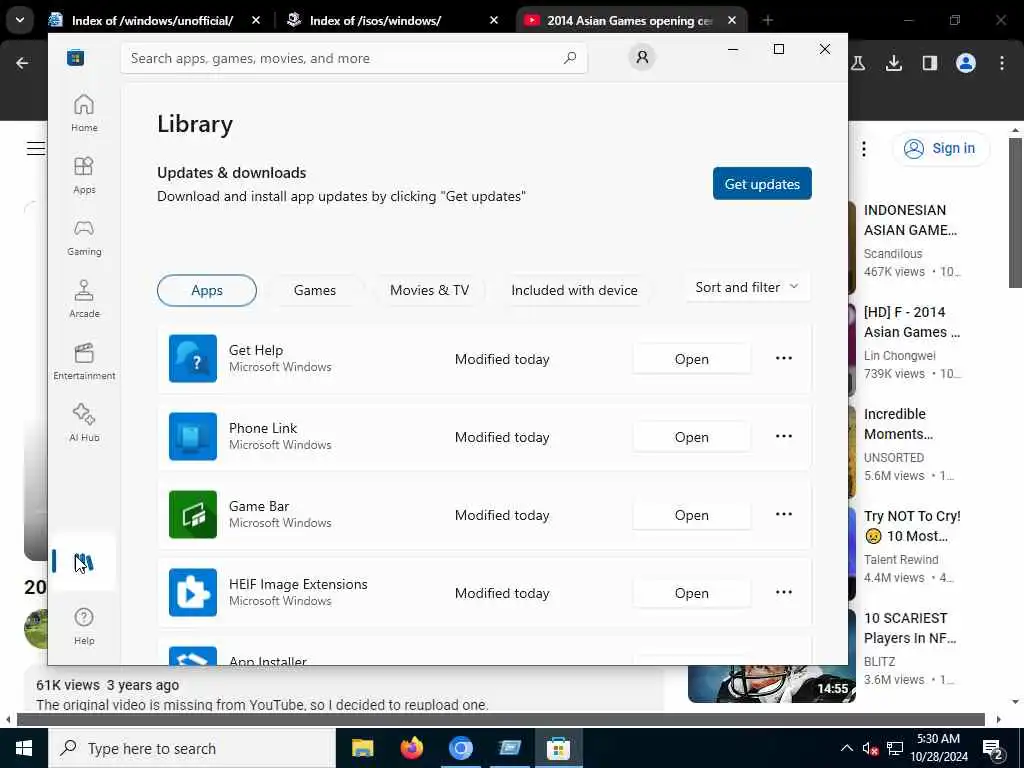Viewport: 1024px width, 768px height.
Task: Click the Game Bar app icon
Action: (x=193, y=515)
